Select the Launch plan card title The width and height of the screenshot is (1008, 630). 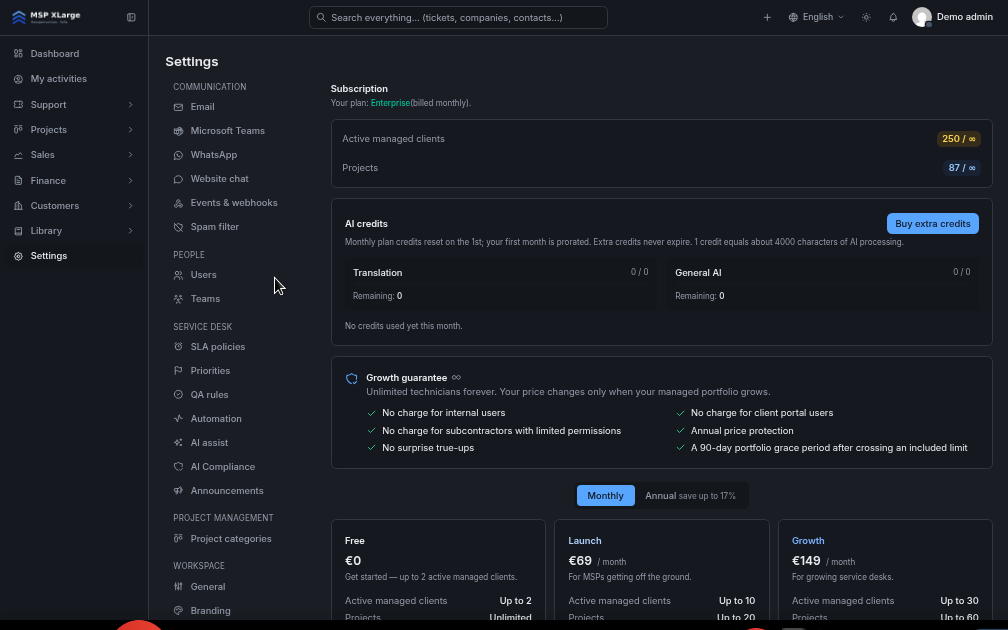(584, 541)
